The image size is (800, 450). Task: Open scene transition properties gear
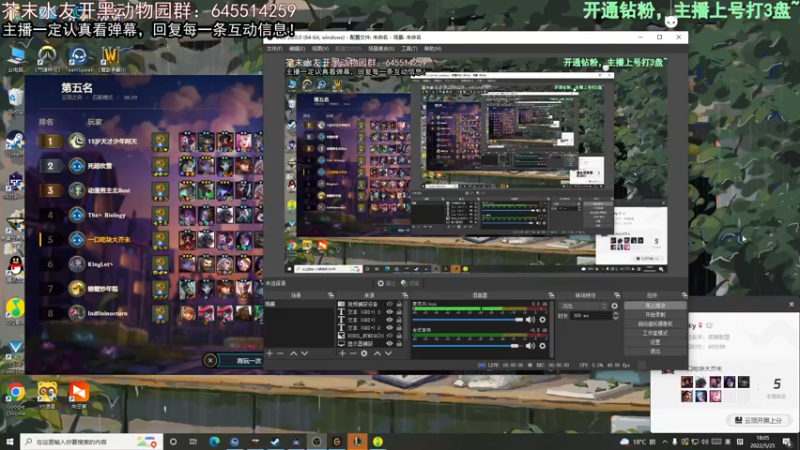pyautogui.click(x=615, y=306)
